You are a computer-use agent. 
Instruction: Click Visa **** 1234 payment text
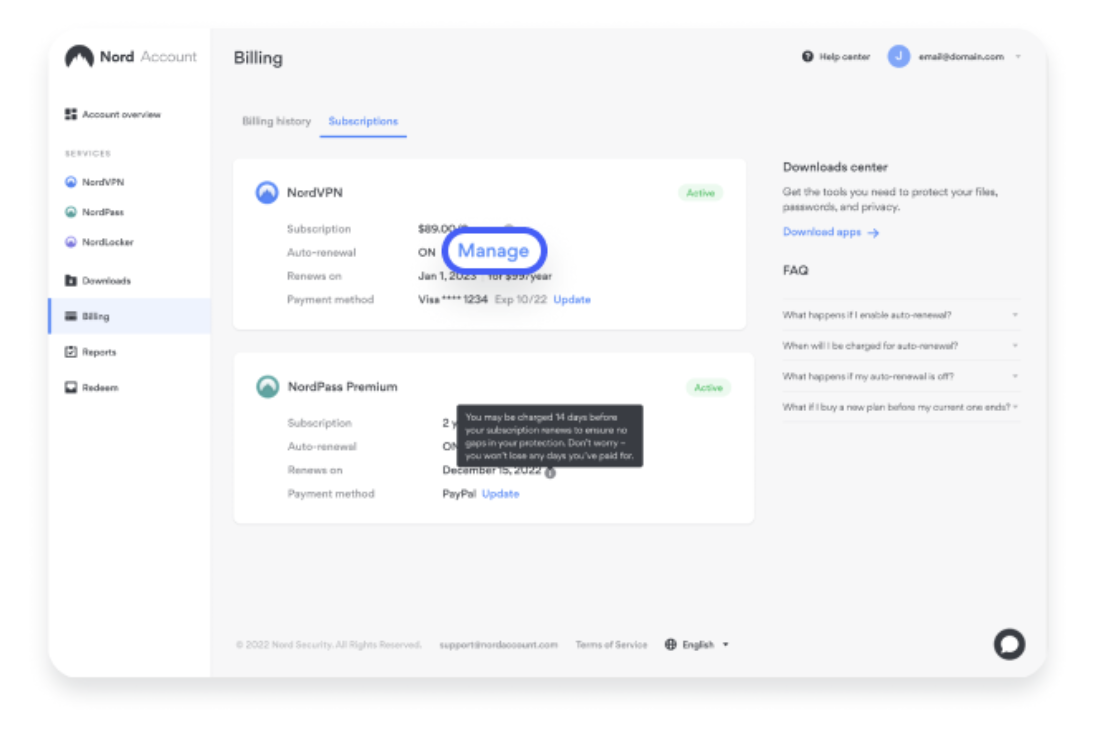(453, 299)
